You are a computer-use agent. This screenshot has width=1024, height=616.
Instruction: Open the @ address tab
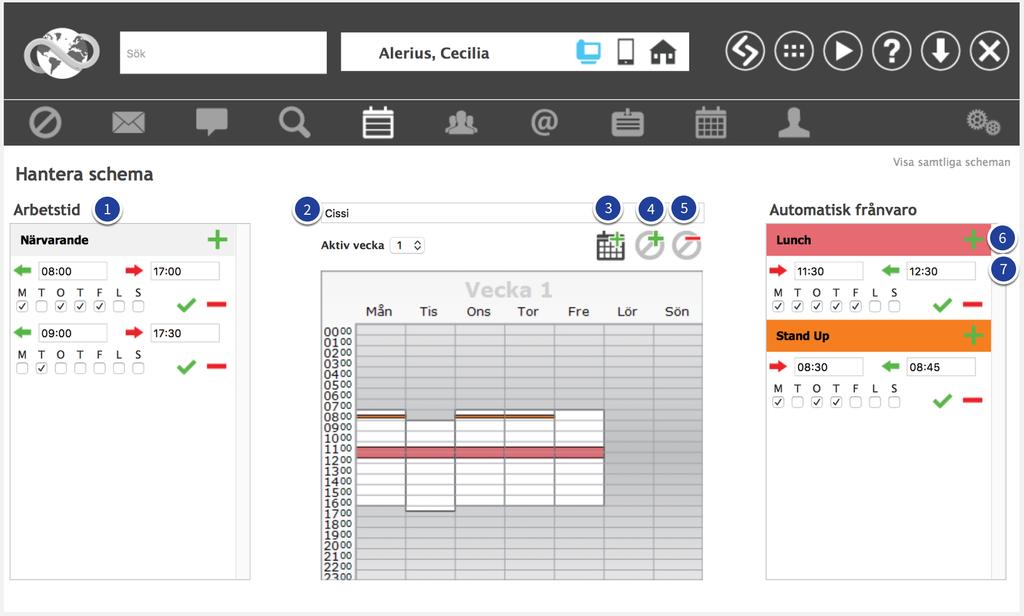coord(544,122)
